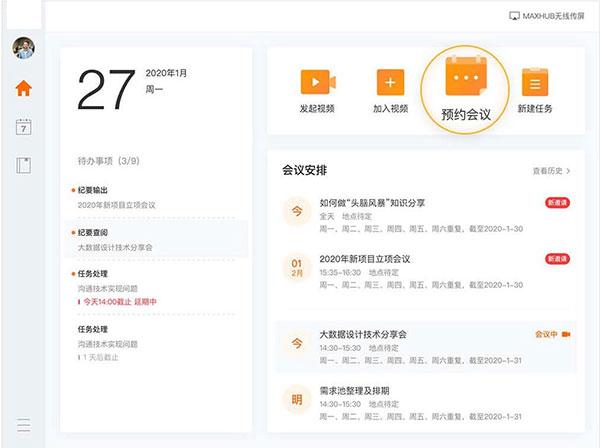600x448 pixels.
Task: Open meeting 如何做"头脑风暴"知识分享
Action: click(372, 203)
